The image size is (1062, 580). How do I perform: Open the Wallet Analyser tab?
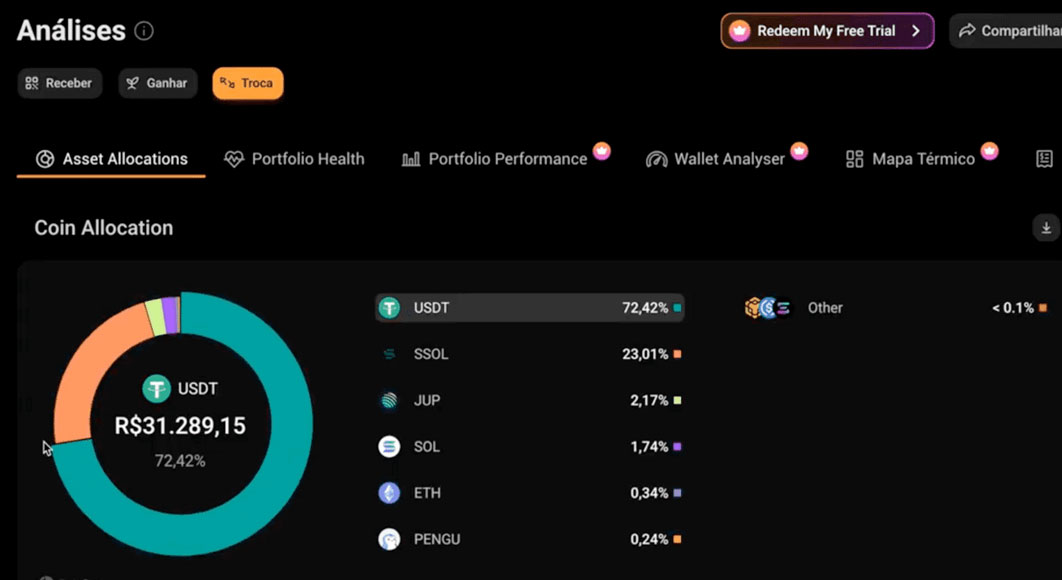tap(716, 159)
